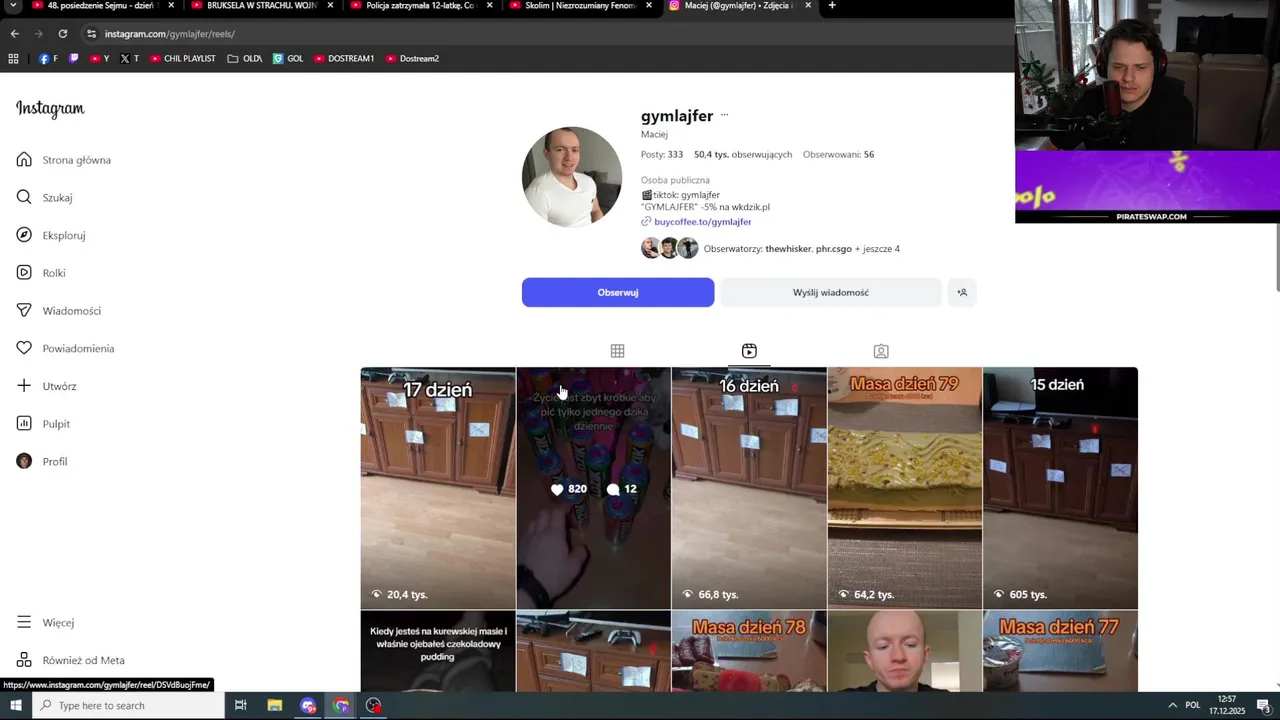This screenshot has width=1280, height=720.
Task: Open Powiadomienia heart icon
Action: pos(24,348)
